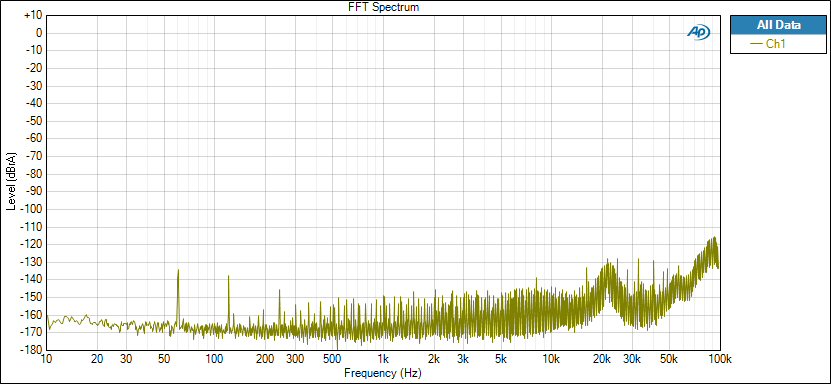This screenshot has height=384, width=831.
Task: Click the 5k frequency axis value
Action: coord(501,359)
